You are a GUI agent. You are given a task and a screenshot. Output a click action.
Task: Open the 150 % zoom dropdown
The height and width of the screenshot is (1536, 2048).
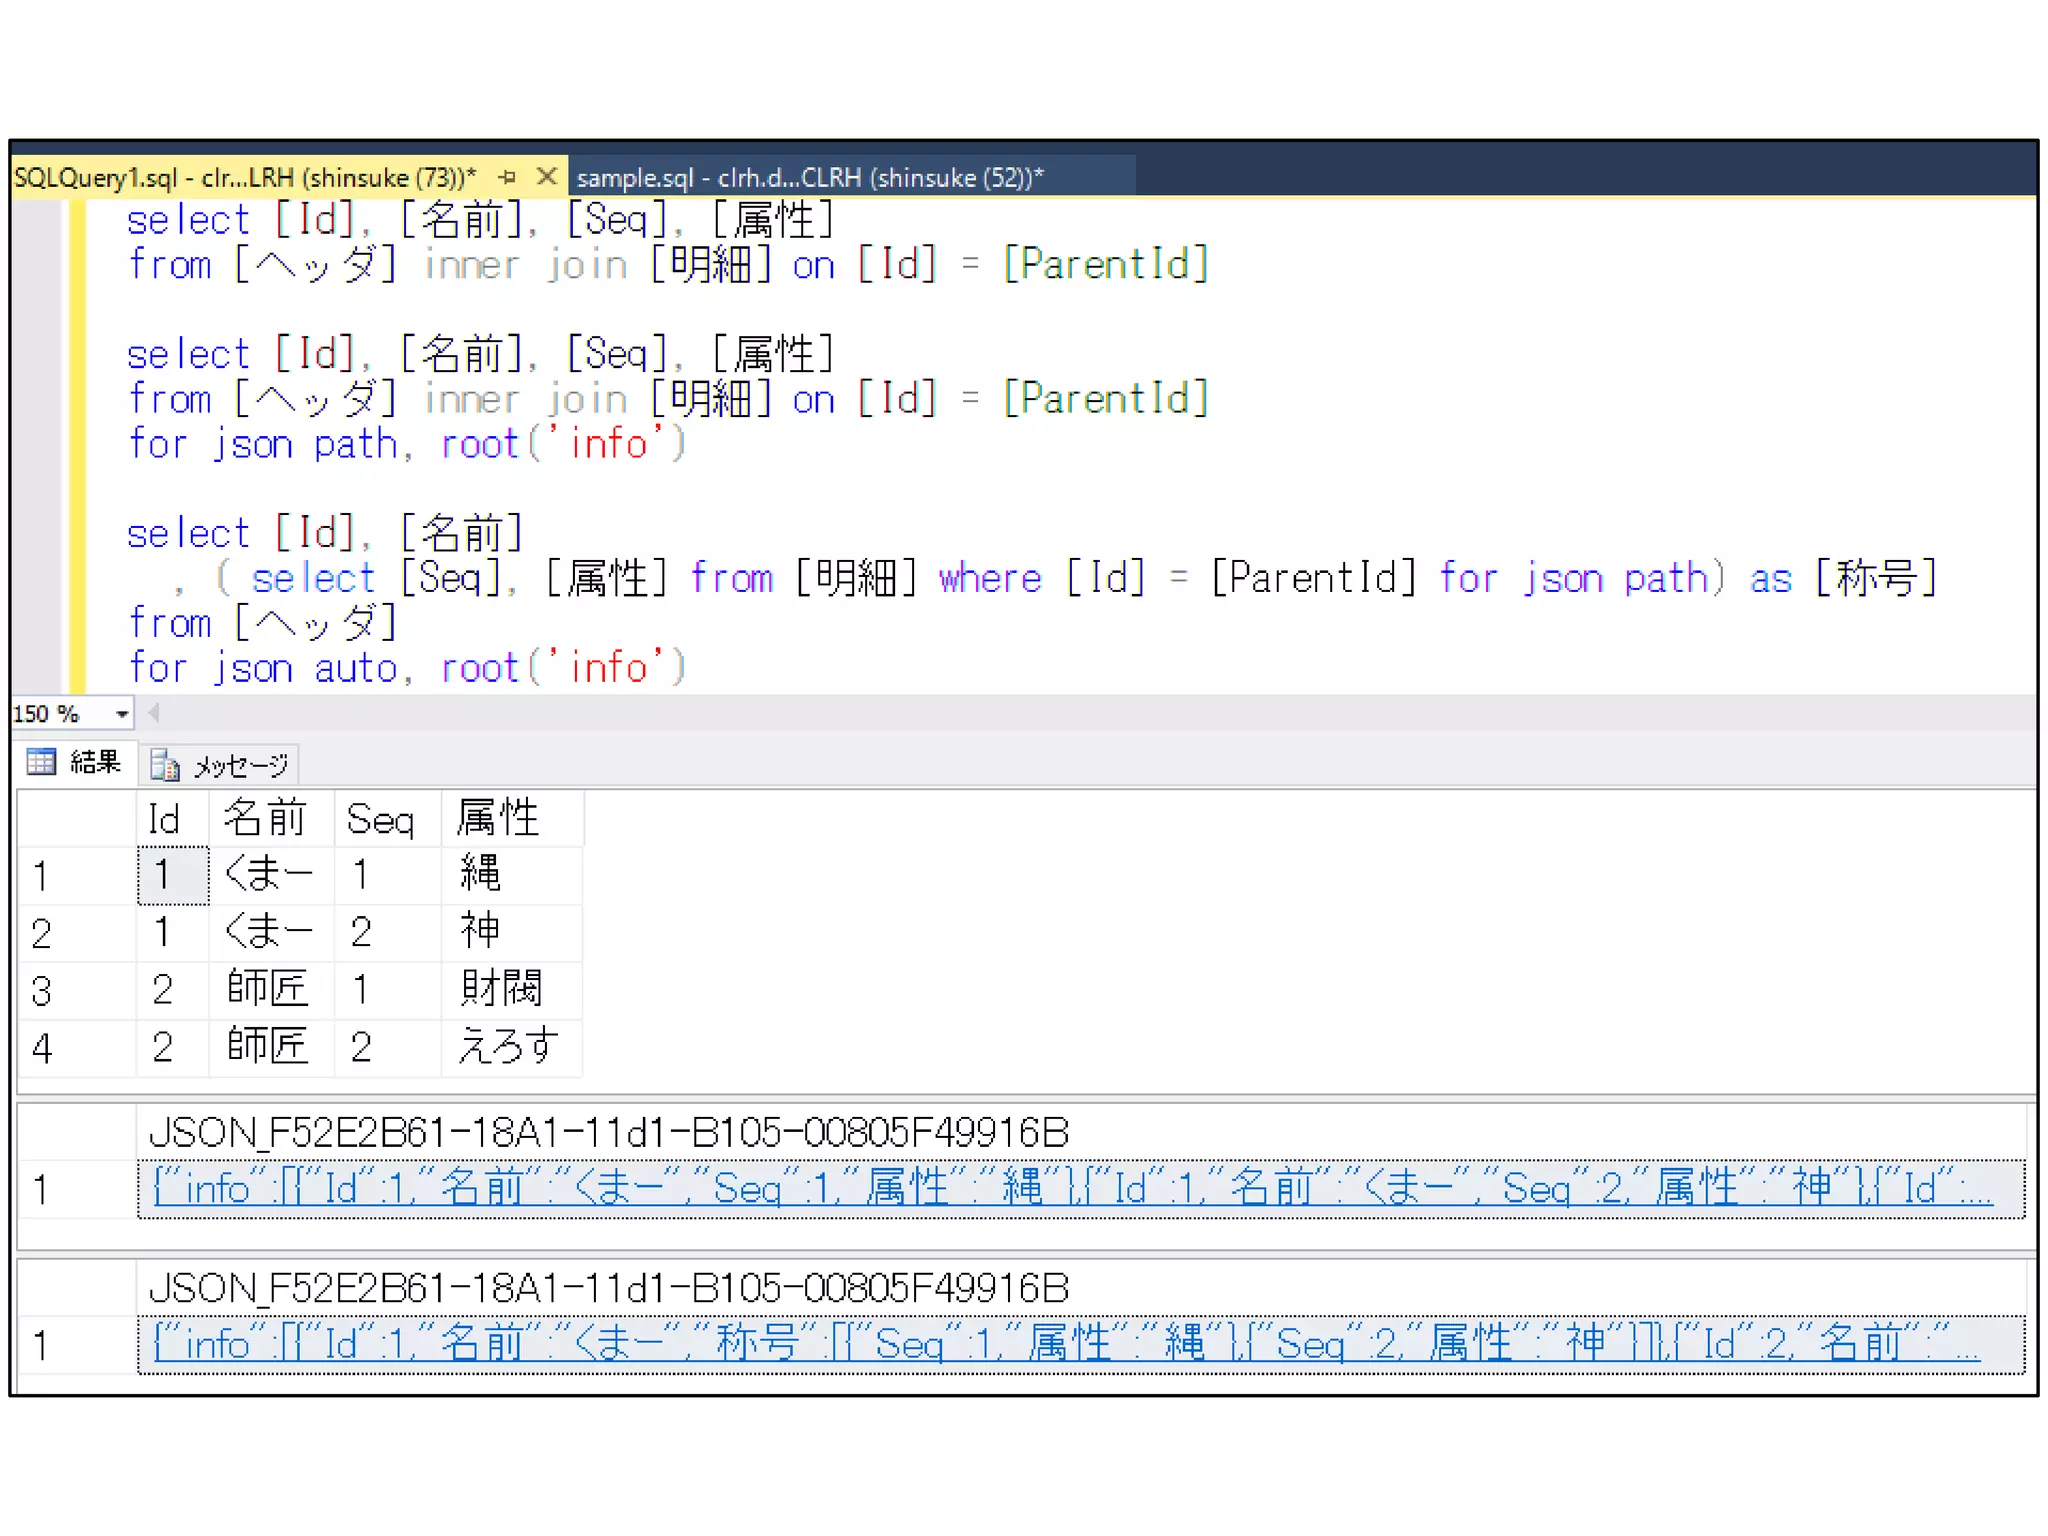121,714
